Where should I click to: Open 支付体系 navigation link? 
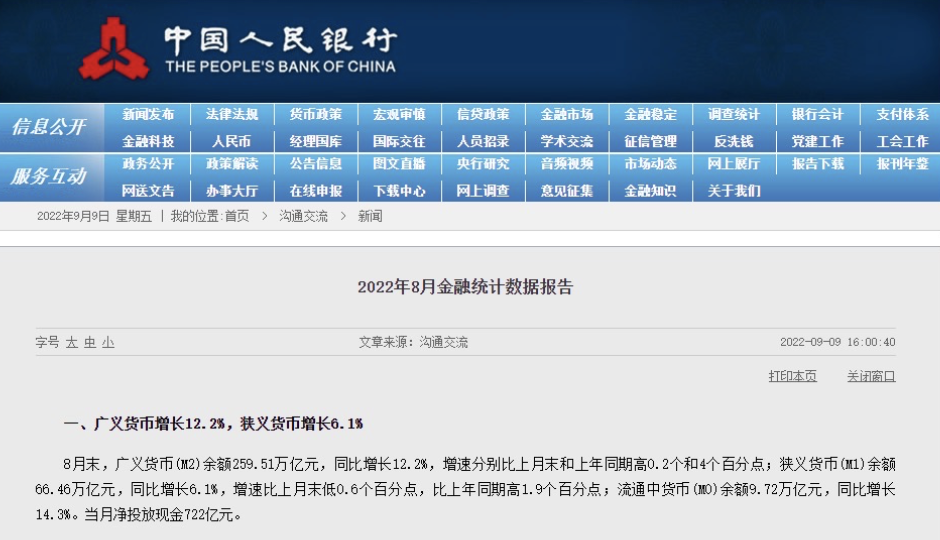click(902, 114)
